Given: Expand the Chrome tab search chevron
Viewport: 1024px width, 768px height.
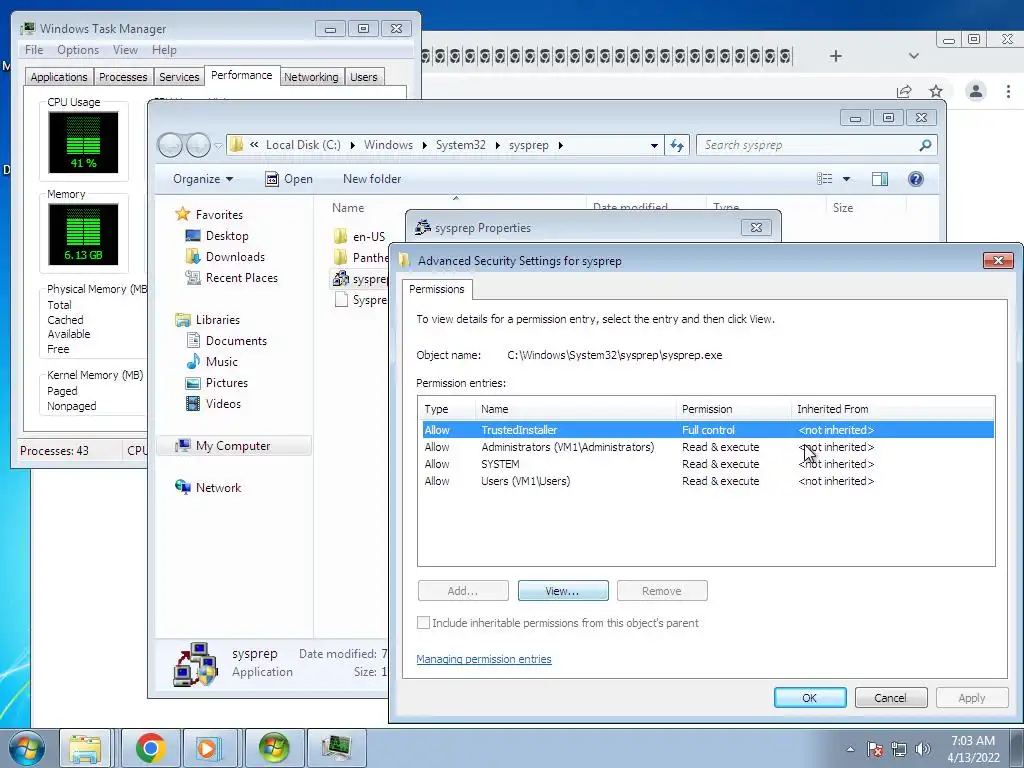Looking at the screenshot, I should 914,56.
